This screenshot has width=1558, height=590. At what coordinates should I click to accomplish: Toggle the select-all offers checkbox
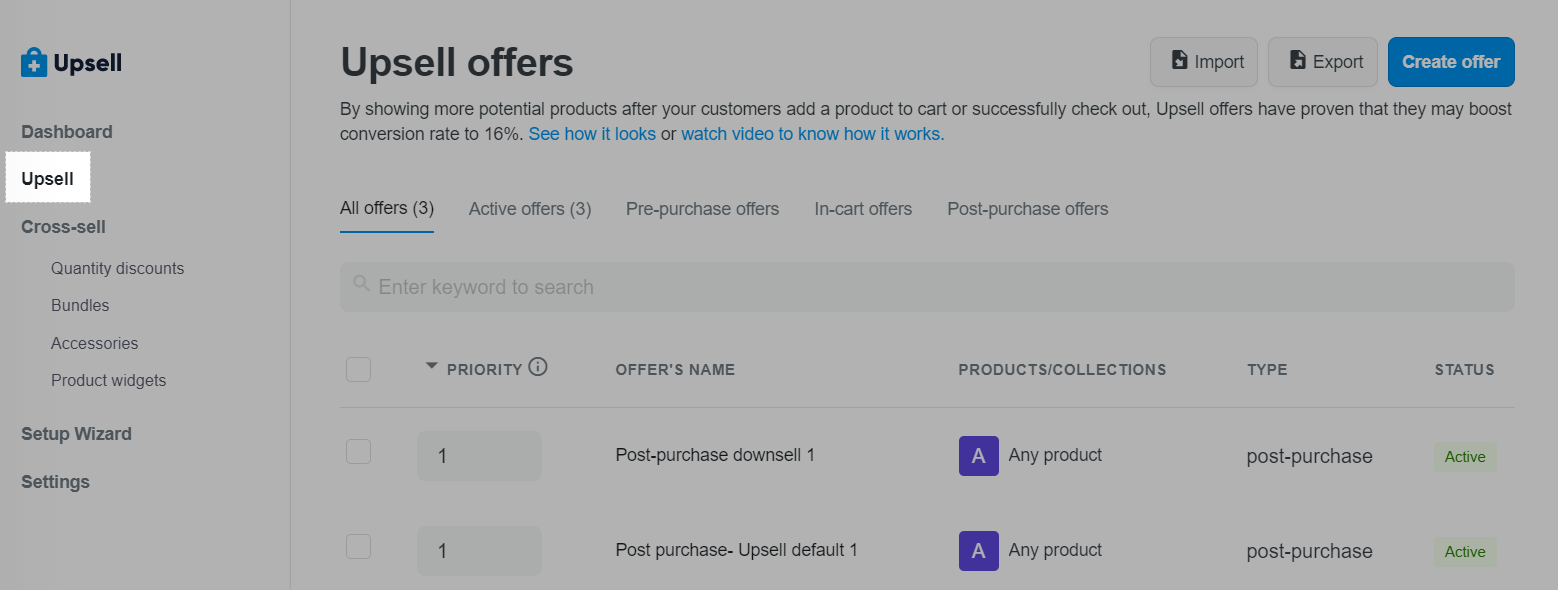tap(358, 369)
